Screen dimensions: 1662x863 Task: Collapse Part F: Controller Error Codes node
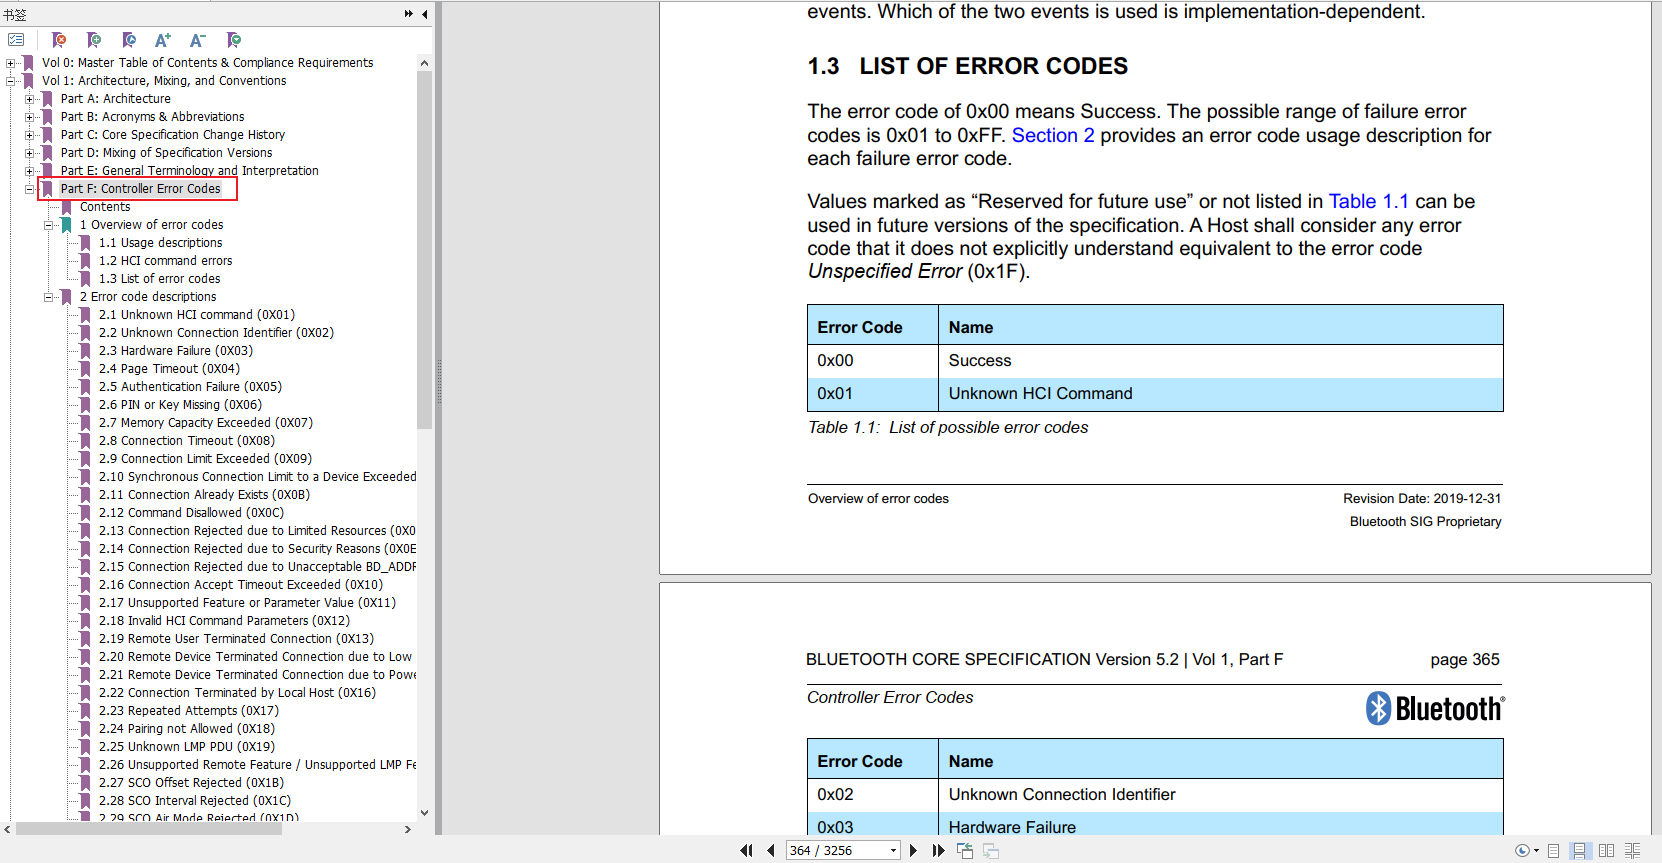(x=30, y=189)
